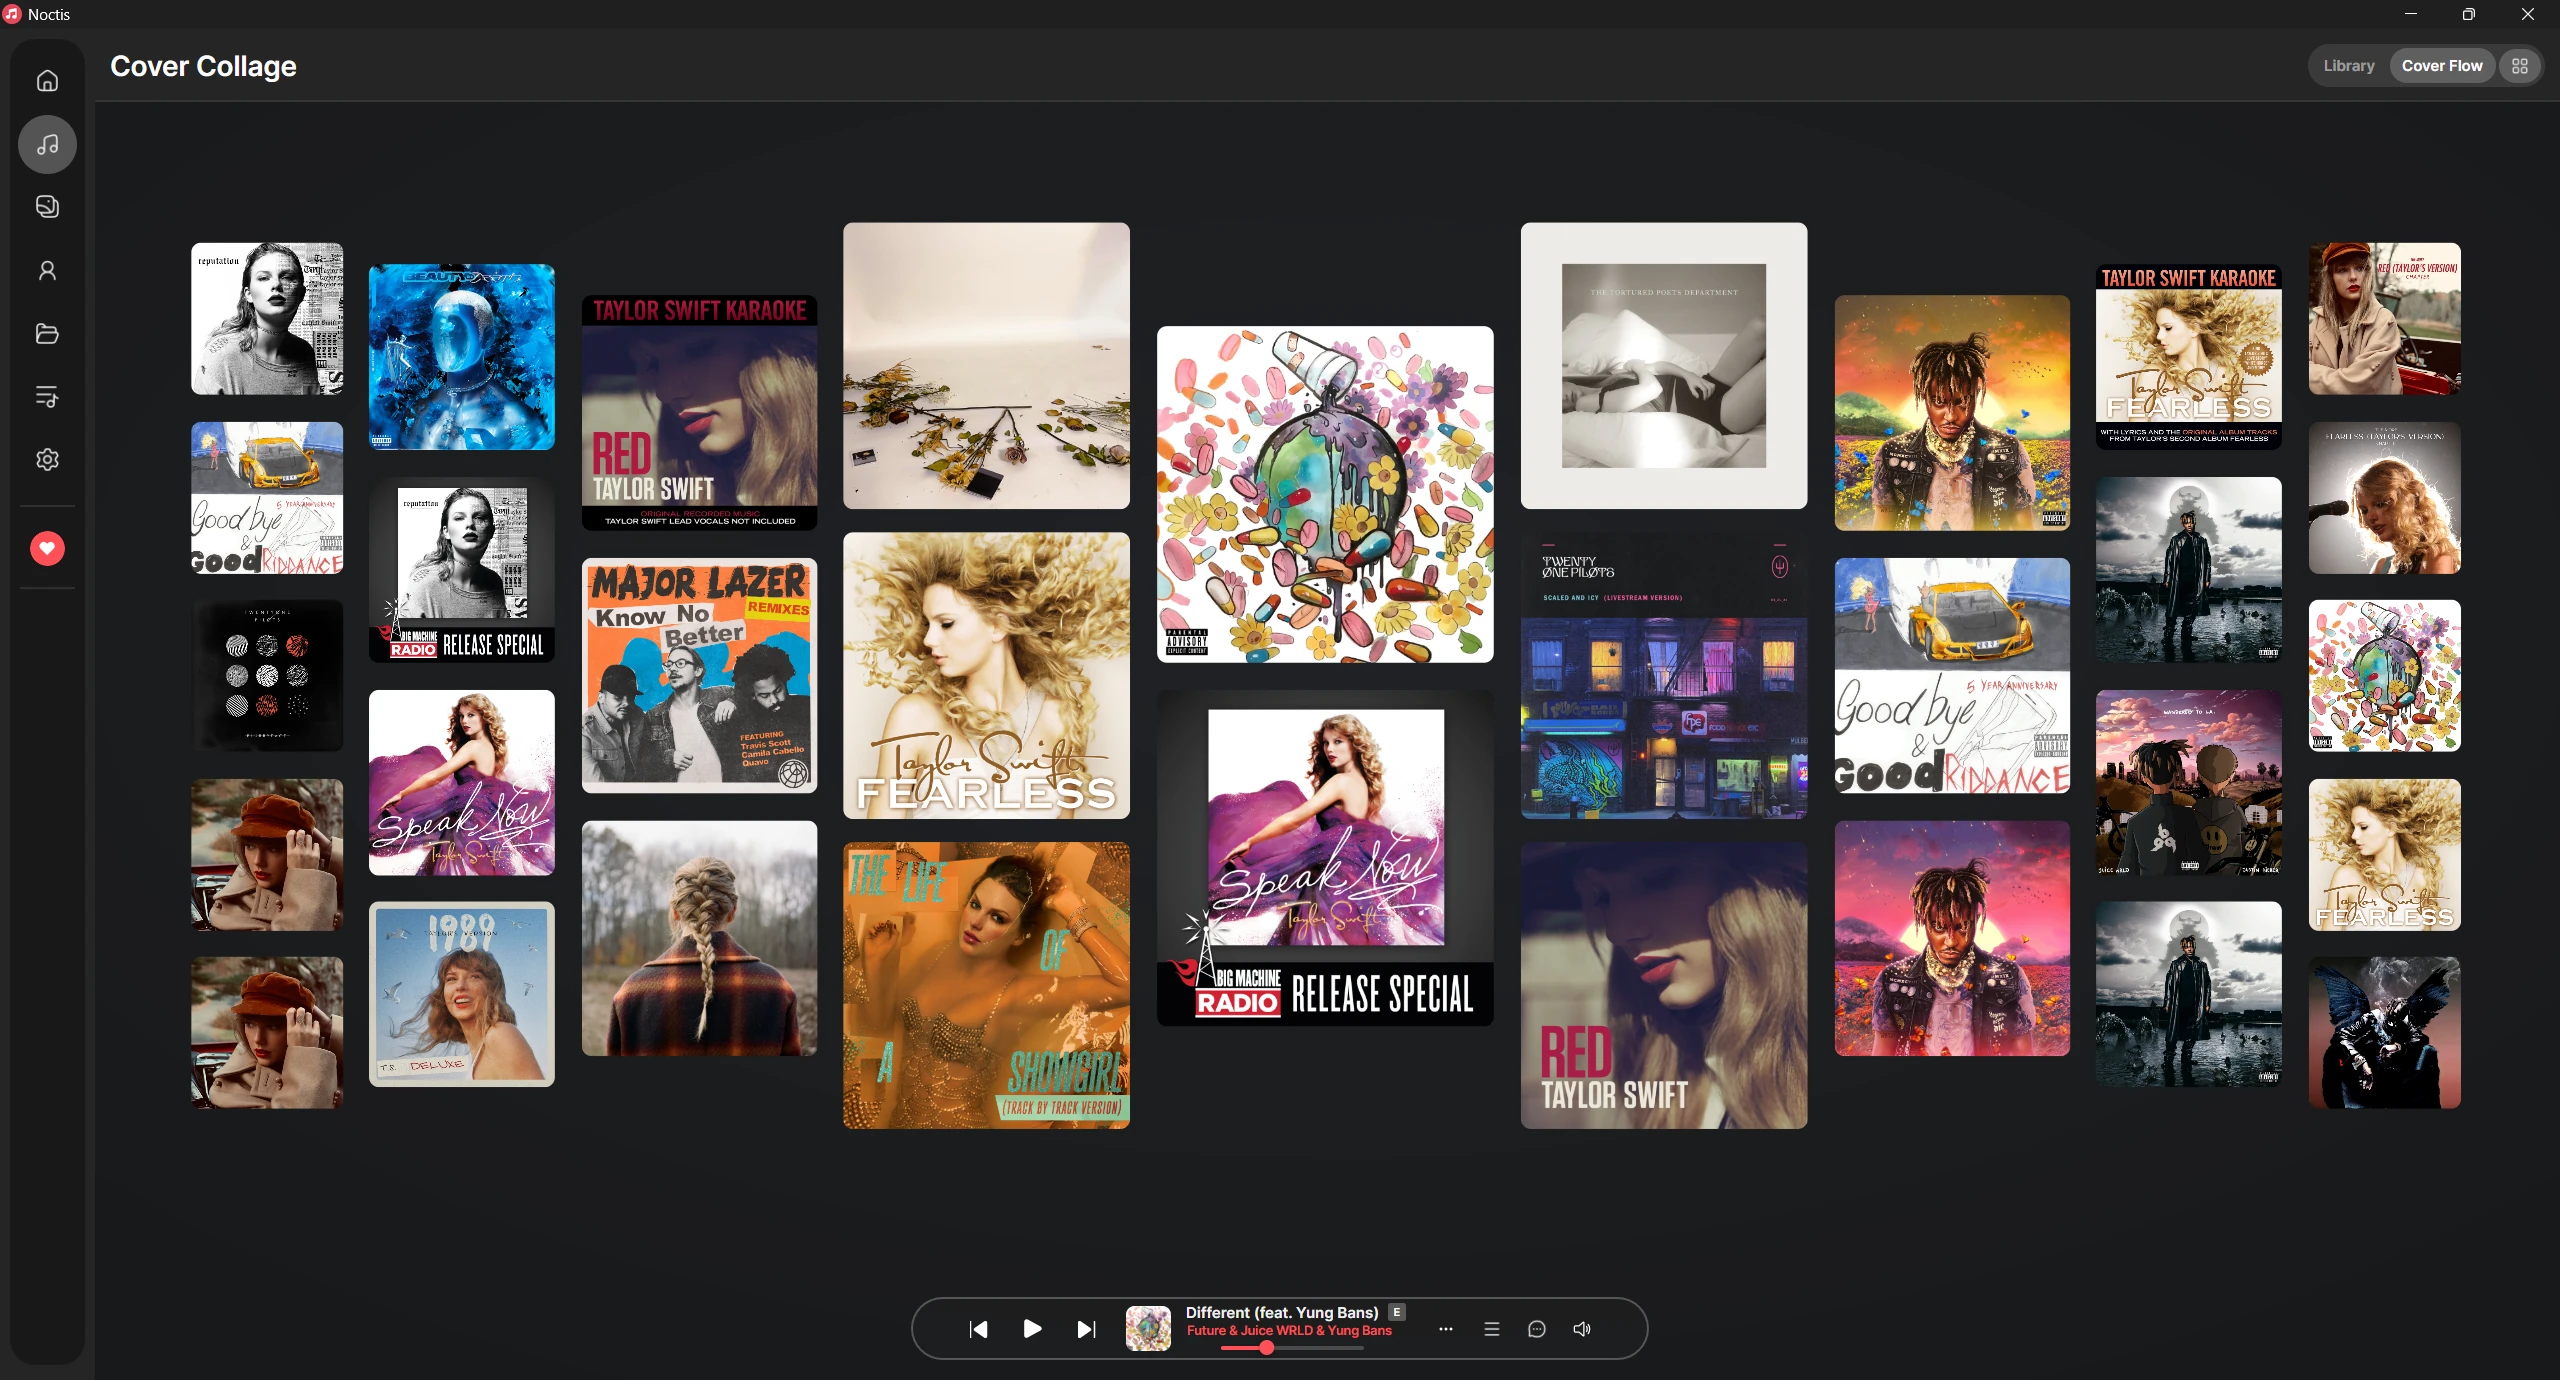Click the playback progress slider knob
Viewport: 2560px width, 1380px height.
click(x=1267, y=1348)
